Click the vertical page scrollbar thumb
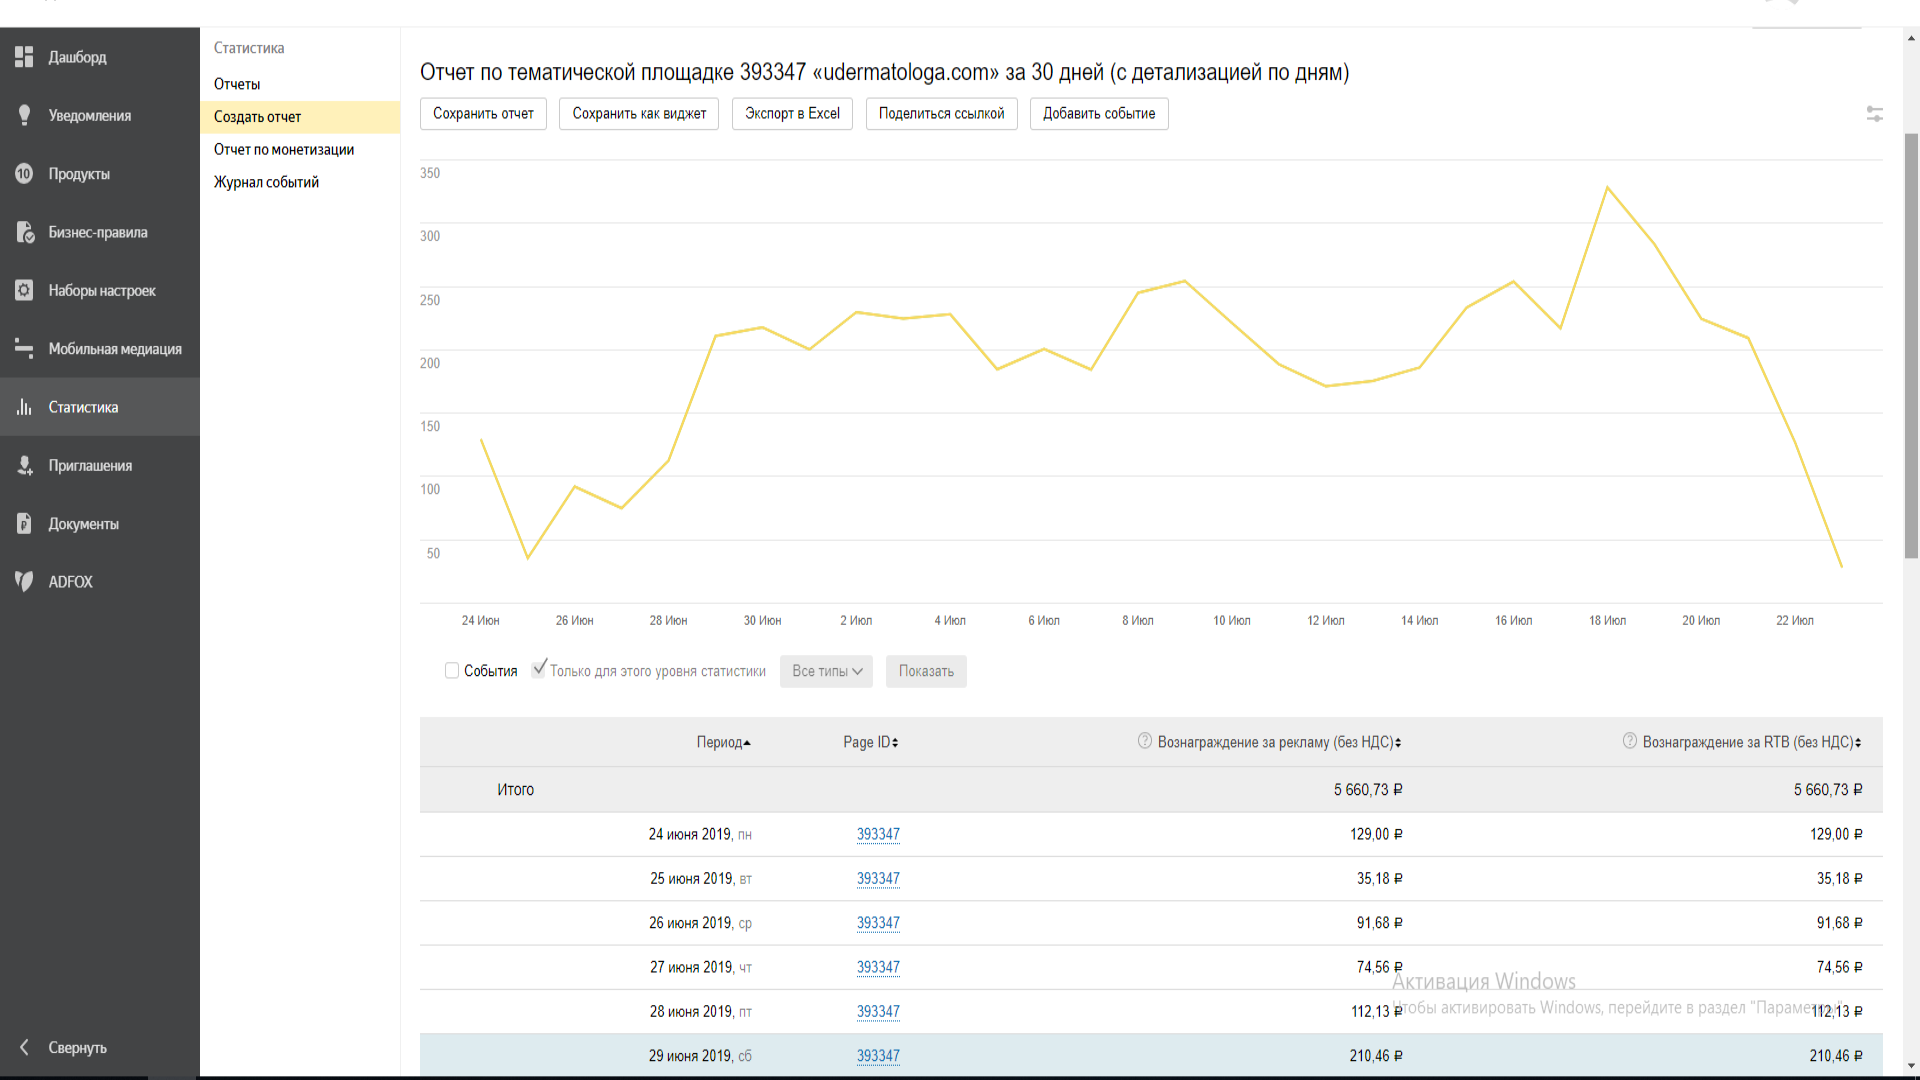 1911,345
